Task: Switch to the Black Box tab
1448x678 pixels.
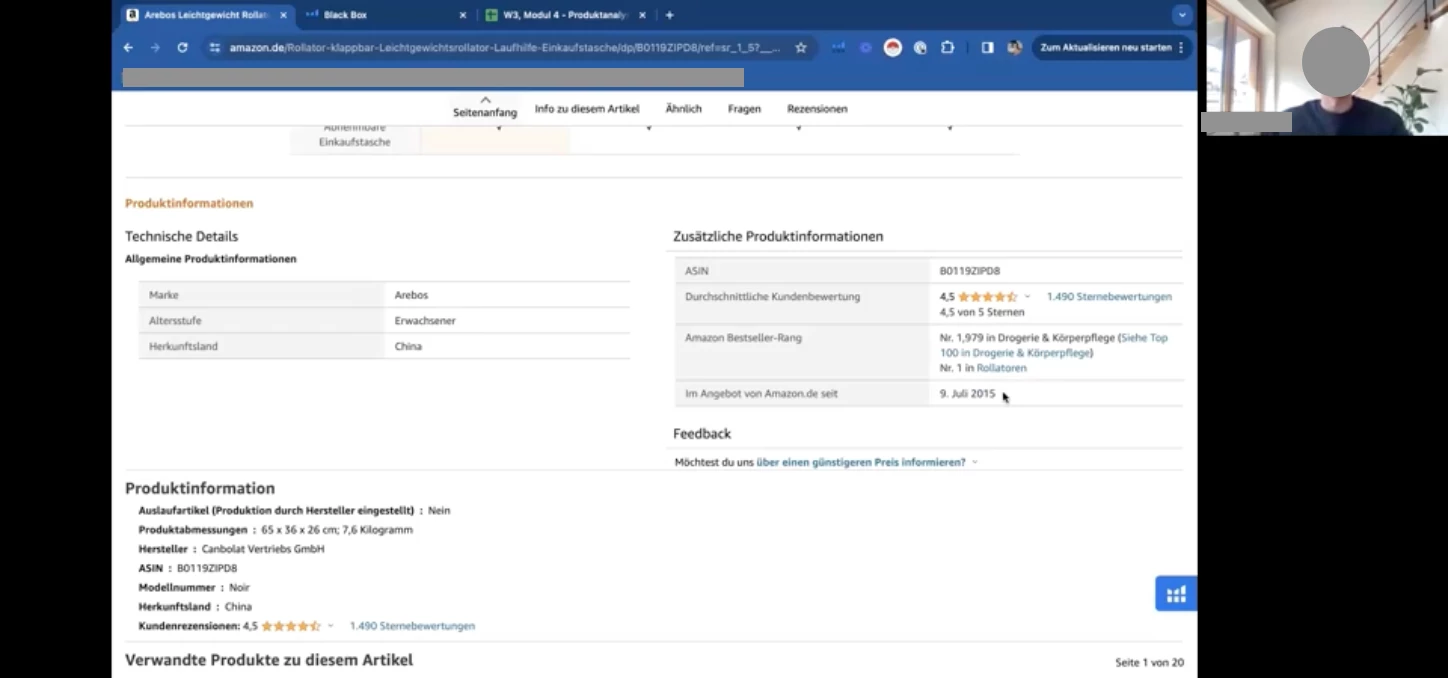Action: click(x=386, y=15)
